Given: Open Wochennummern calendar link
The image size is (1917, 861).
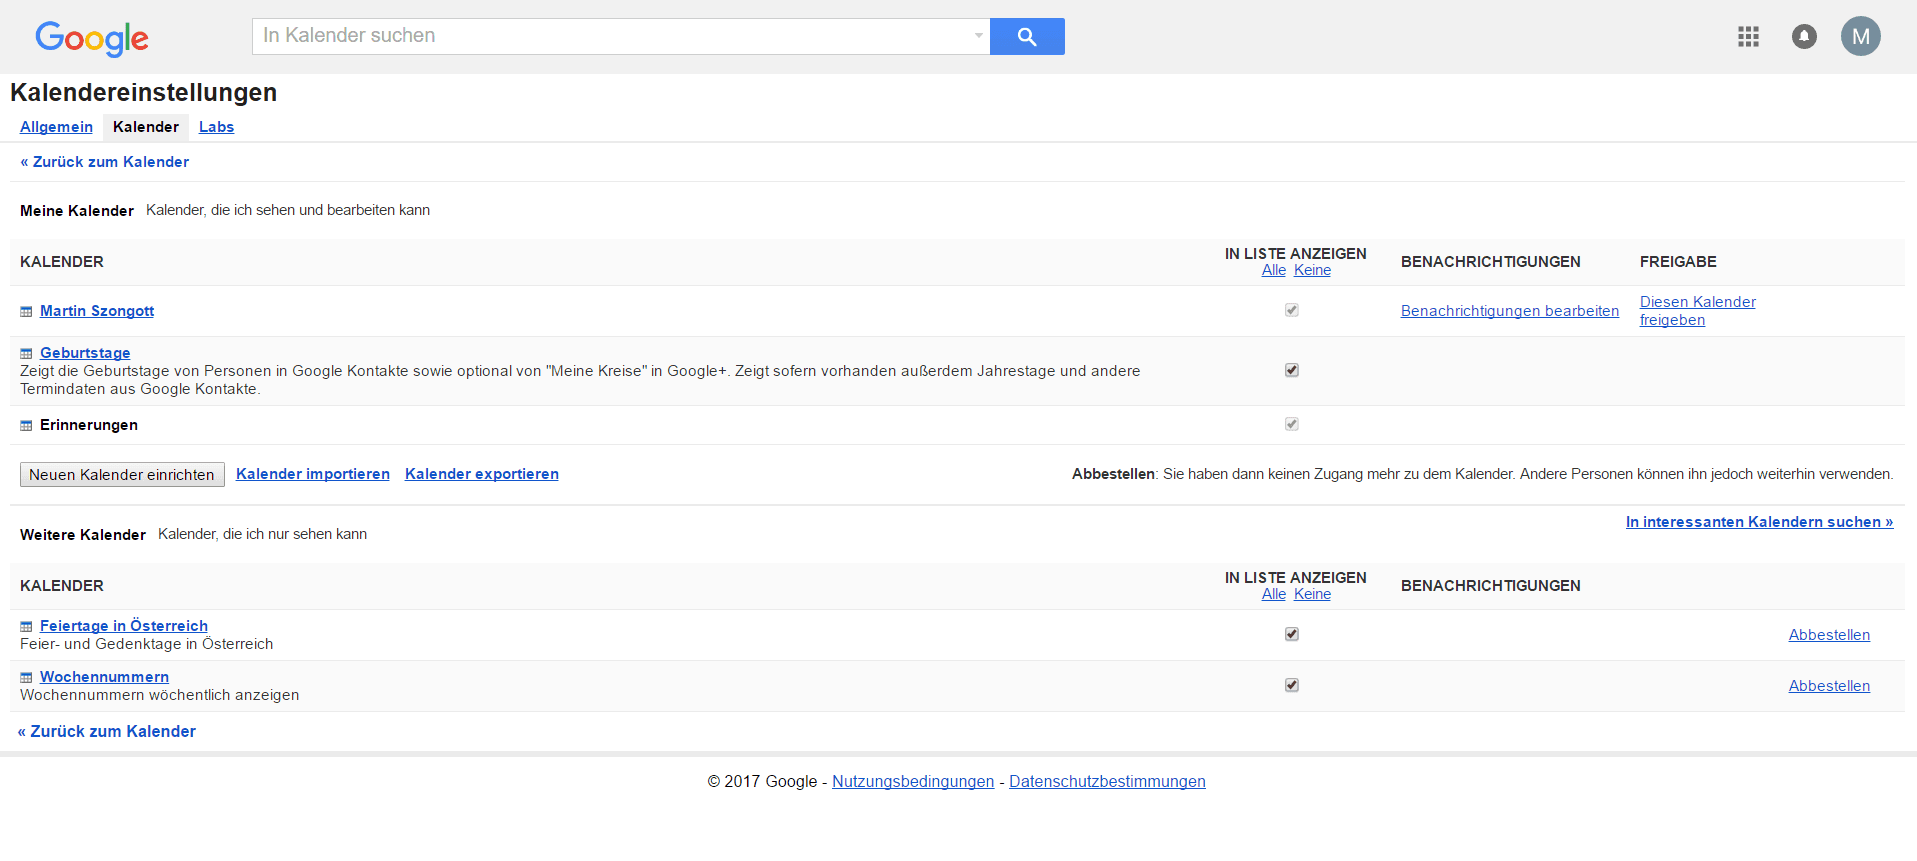Looking at the screenshot, I should 104,677.
